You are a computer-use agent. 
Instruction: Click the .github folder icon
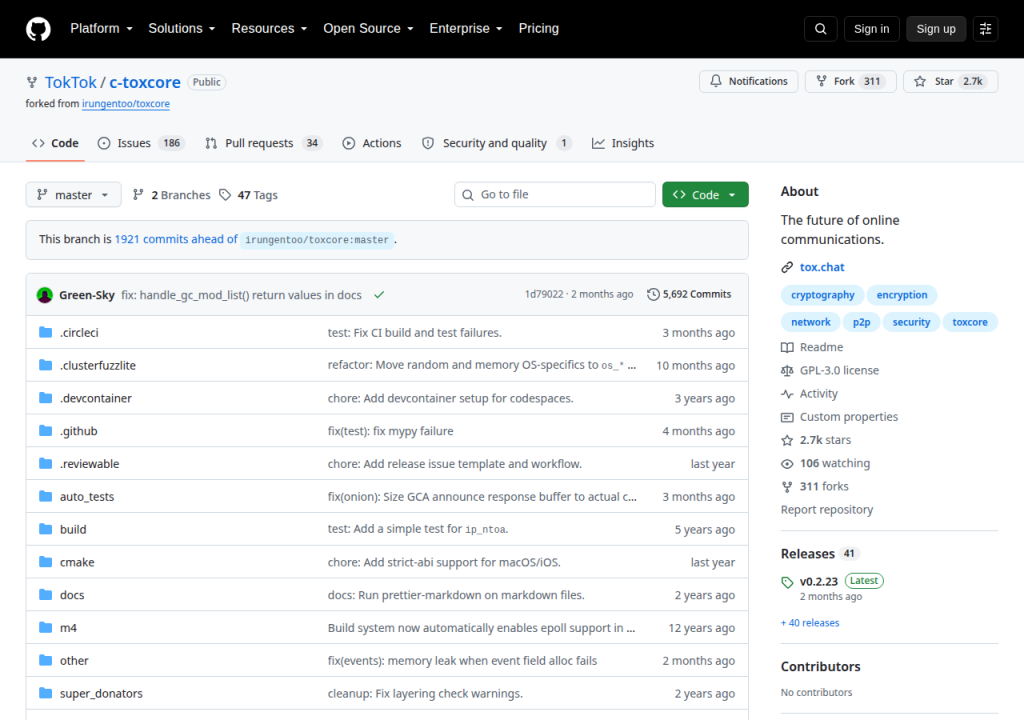click(x=45, y=431)
